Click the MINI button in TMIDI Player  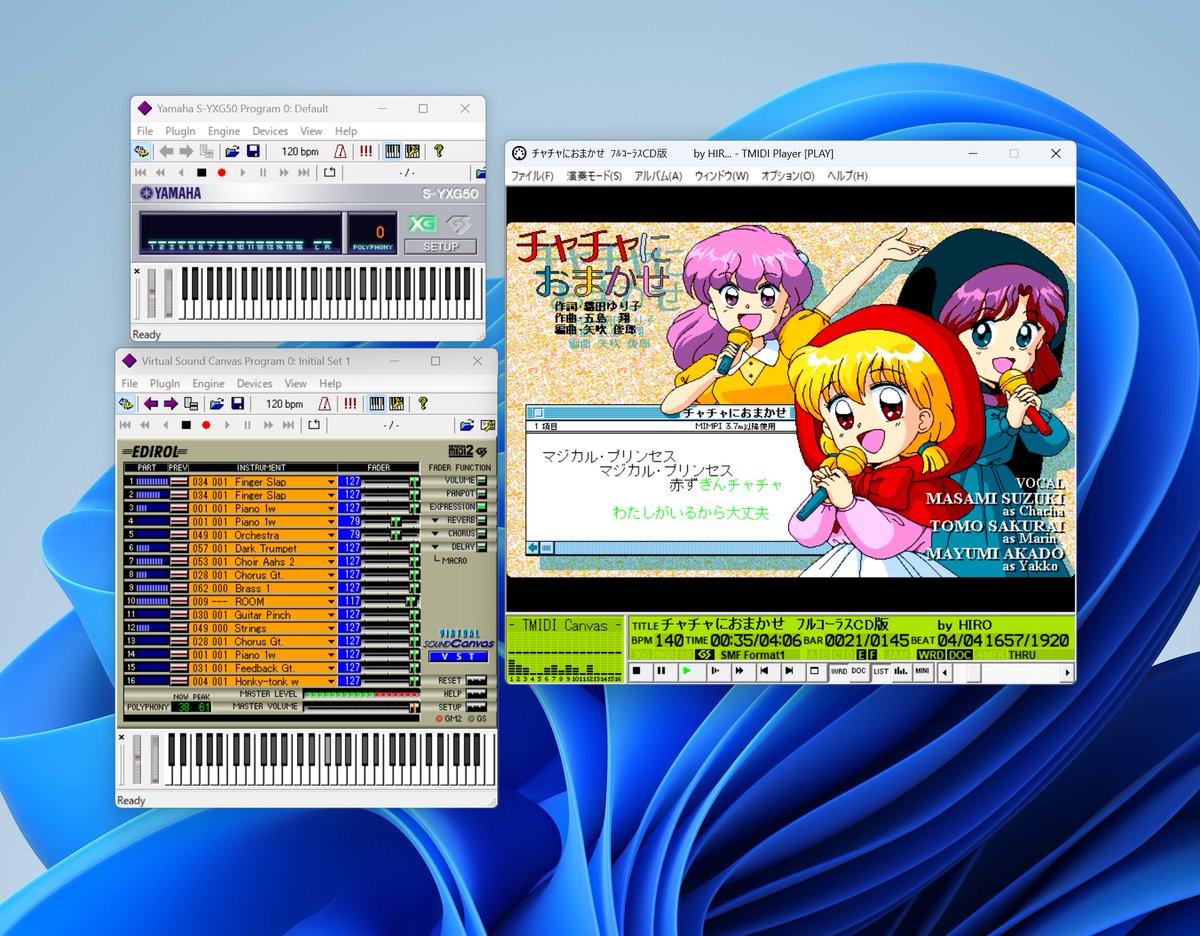coord(922,671)
